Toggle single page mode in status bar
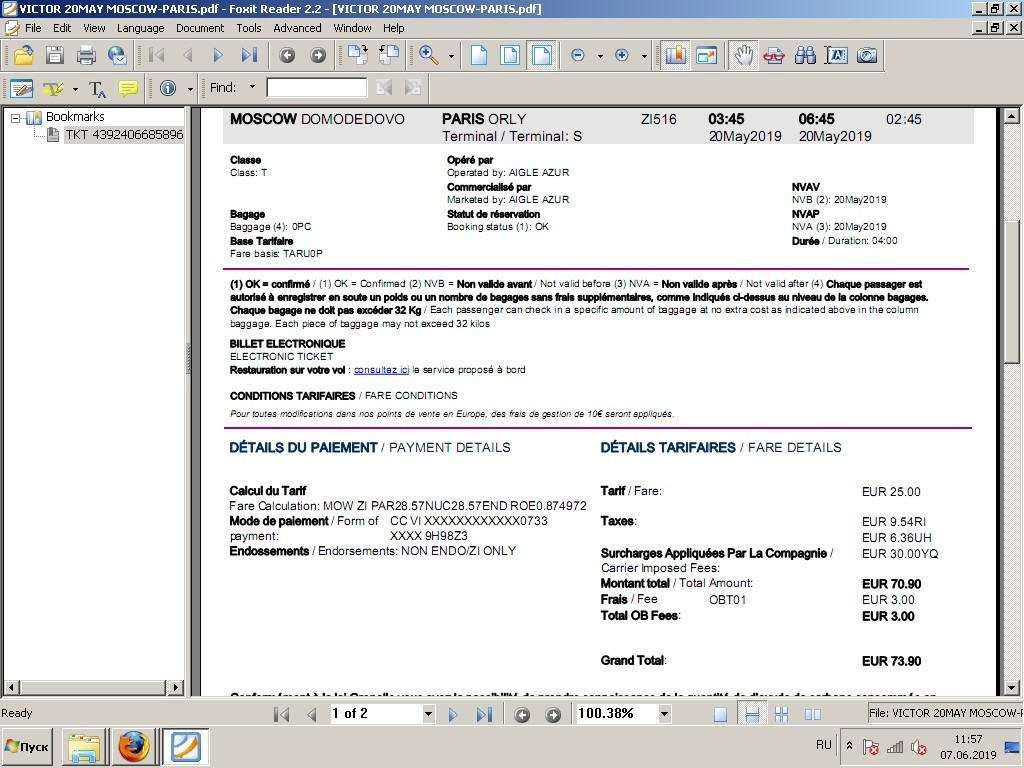The height and width of the screenshot is (768, 1024). point(720,714)
